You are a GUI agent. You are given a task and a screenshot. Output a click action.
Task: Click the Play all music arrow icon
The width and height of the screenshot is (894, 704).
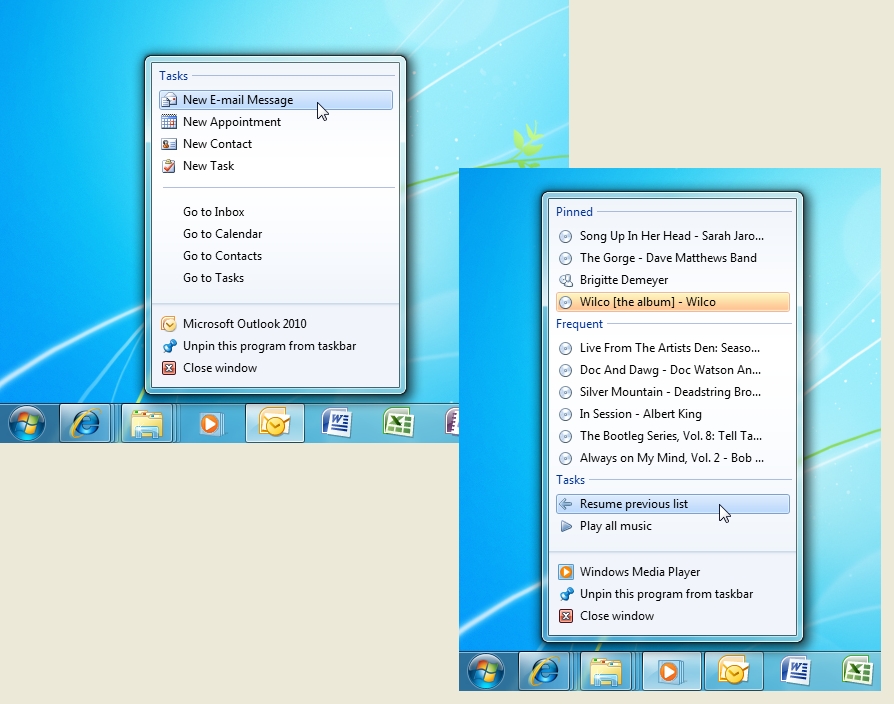566,526
